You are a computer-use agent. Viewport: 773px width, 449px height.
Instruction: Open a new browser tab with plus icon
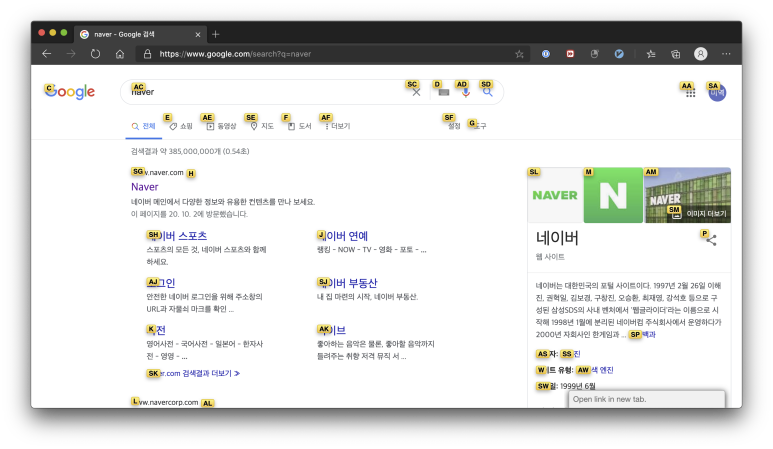tap(215, 34)
